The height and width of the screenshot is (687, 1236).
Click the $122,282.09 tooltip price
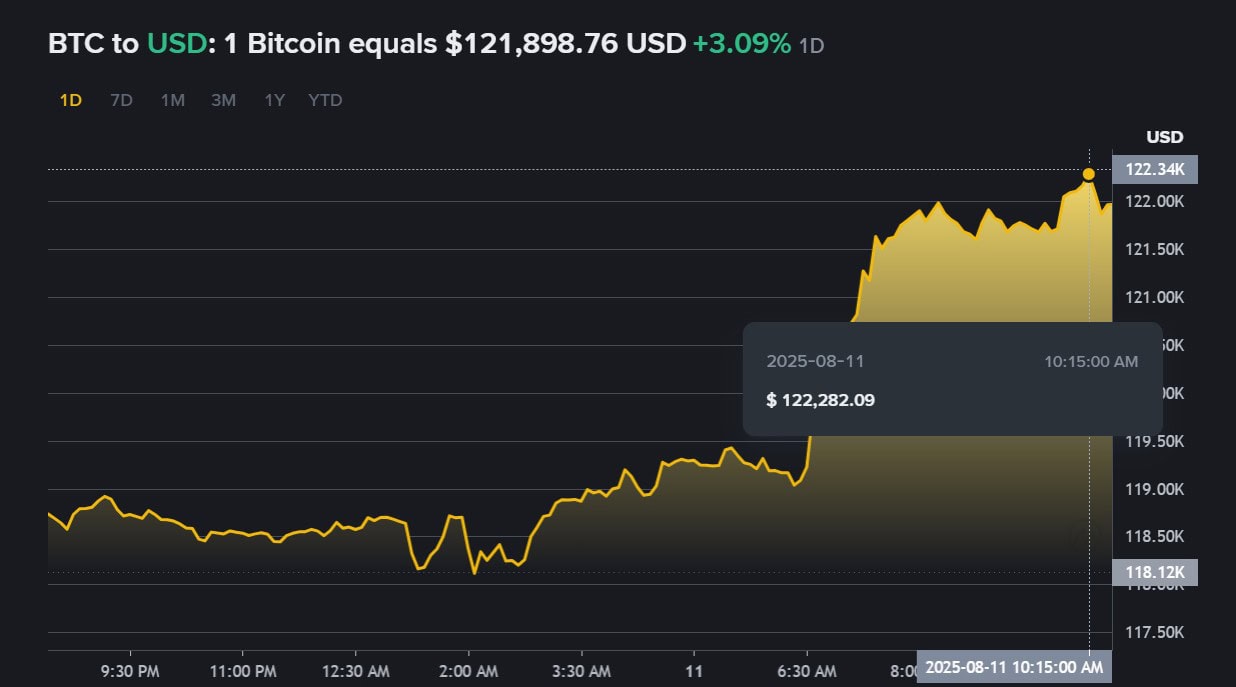click(821, 400)
